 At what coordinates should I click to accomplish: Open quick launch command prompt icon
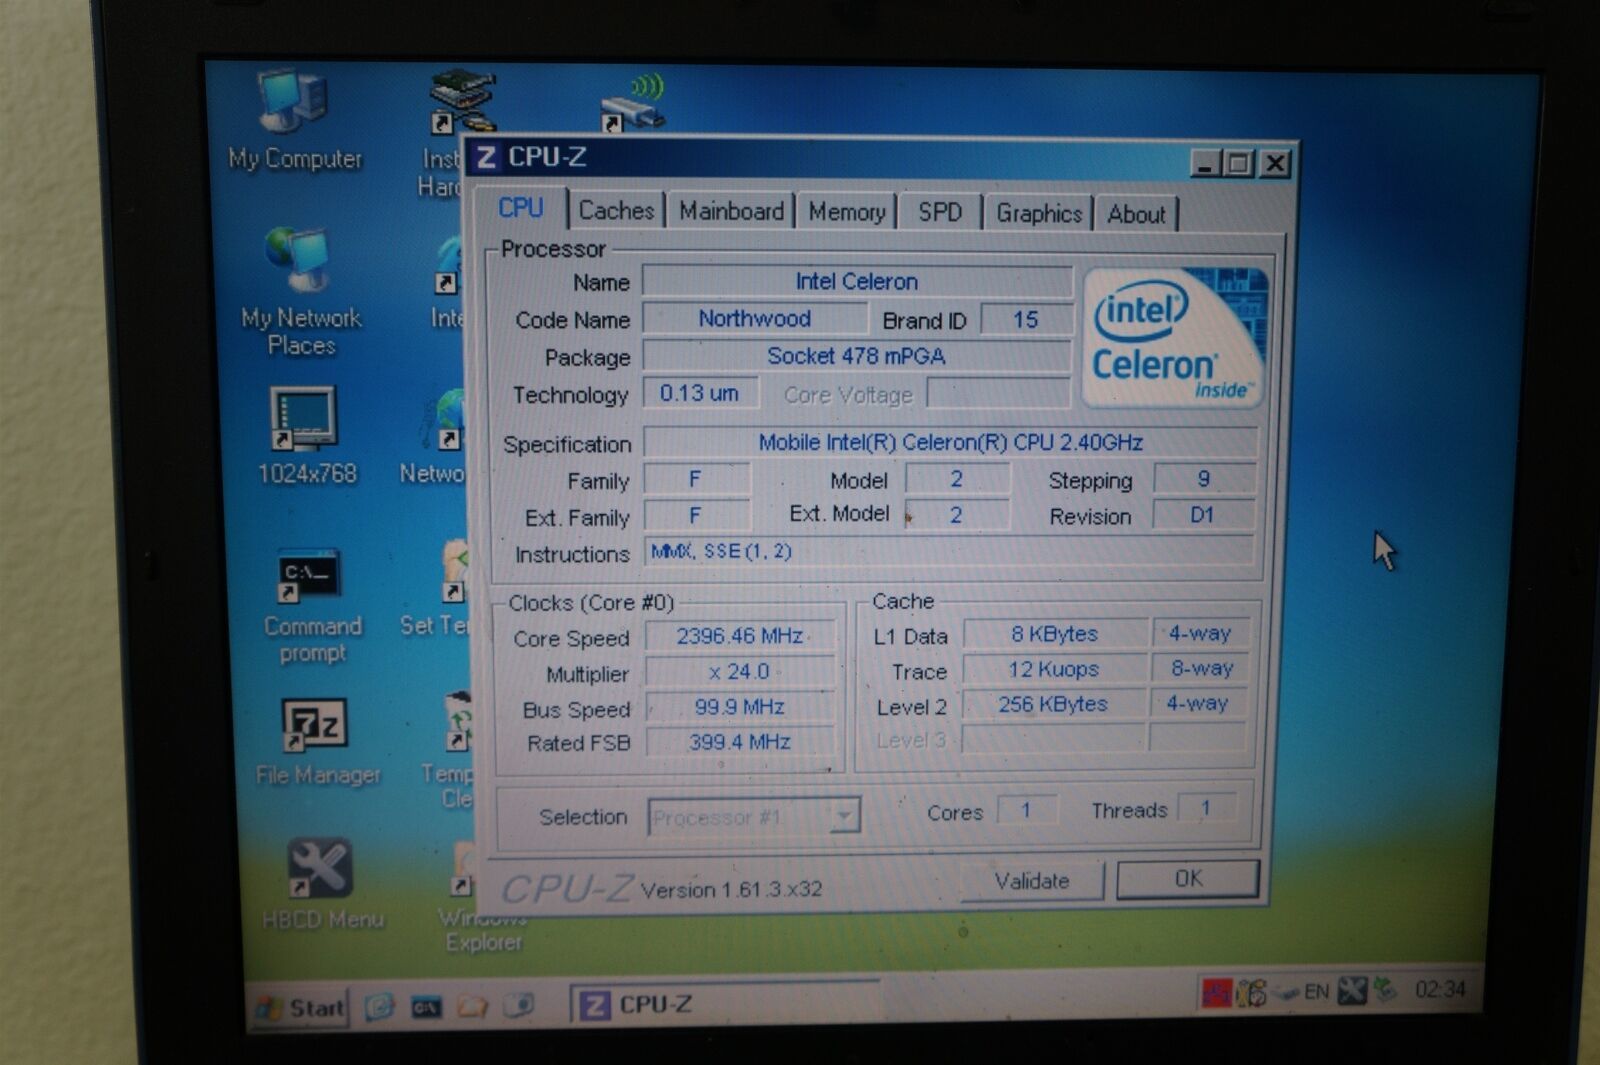(427, 1007)
